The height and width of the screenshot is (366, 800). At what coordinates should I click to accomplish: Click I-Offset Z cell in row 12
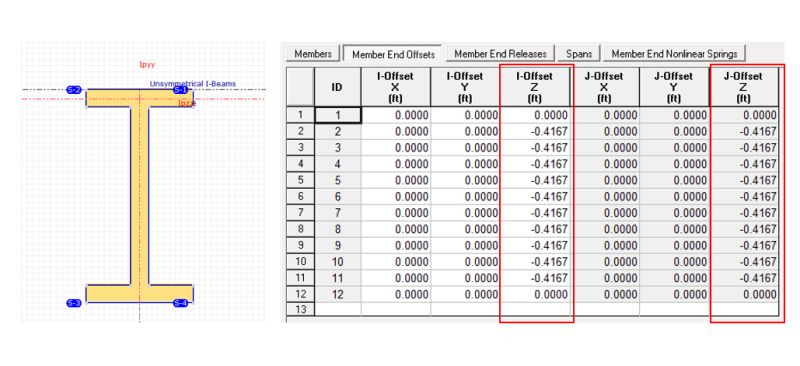[535, 295]
